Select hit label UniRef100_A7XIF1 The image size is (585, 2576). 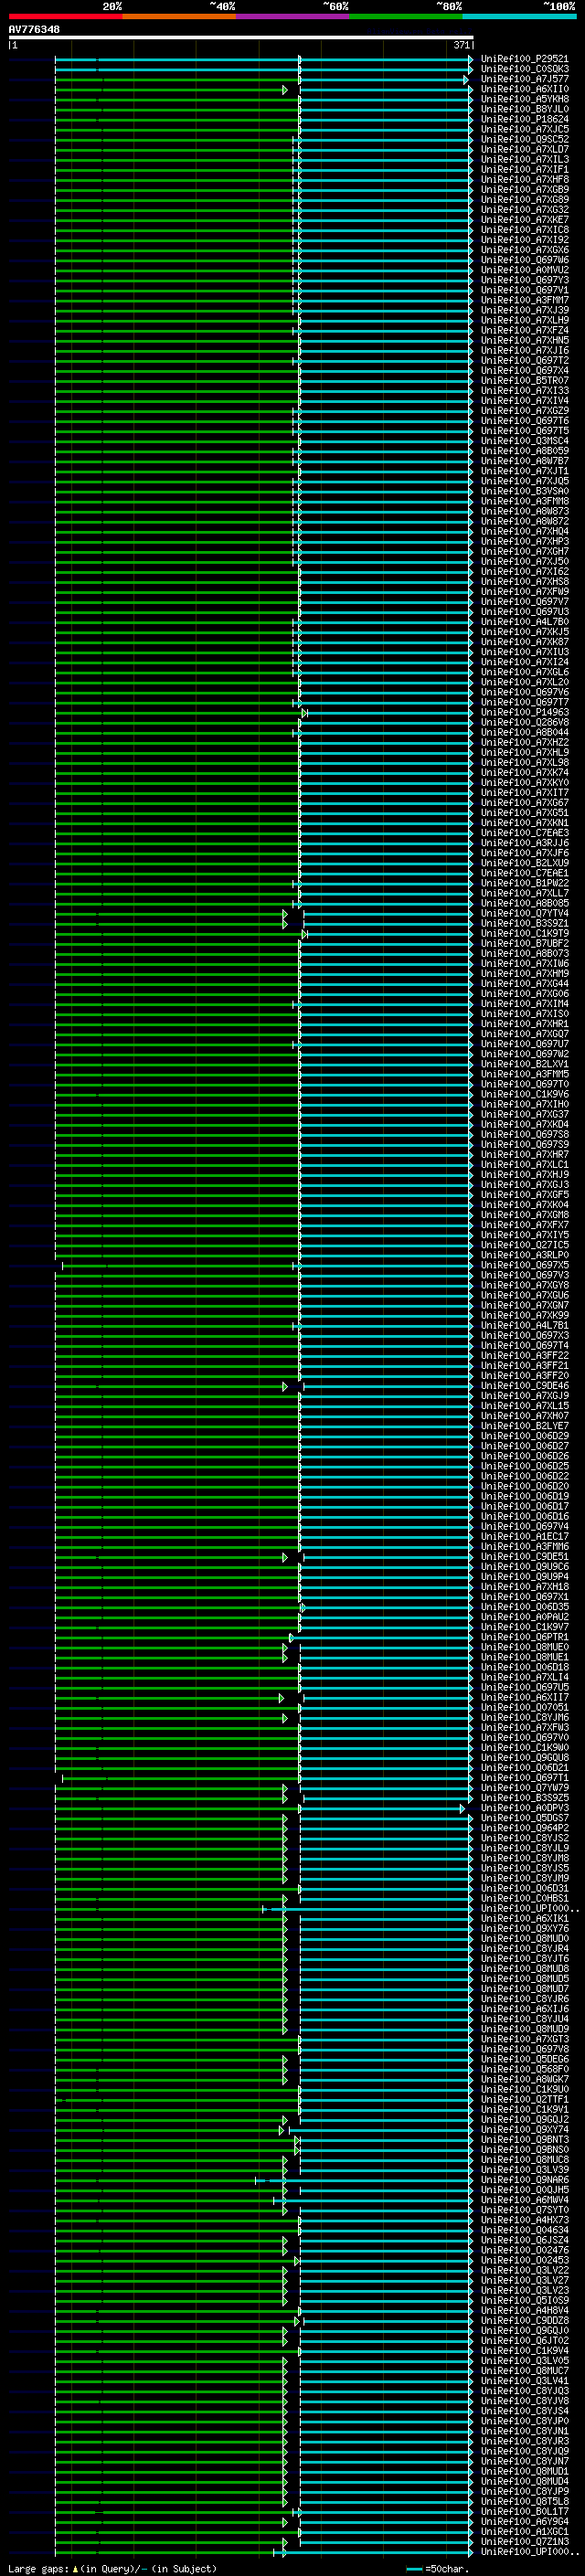525,169
